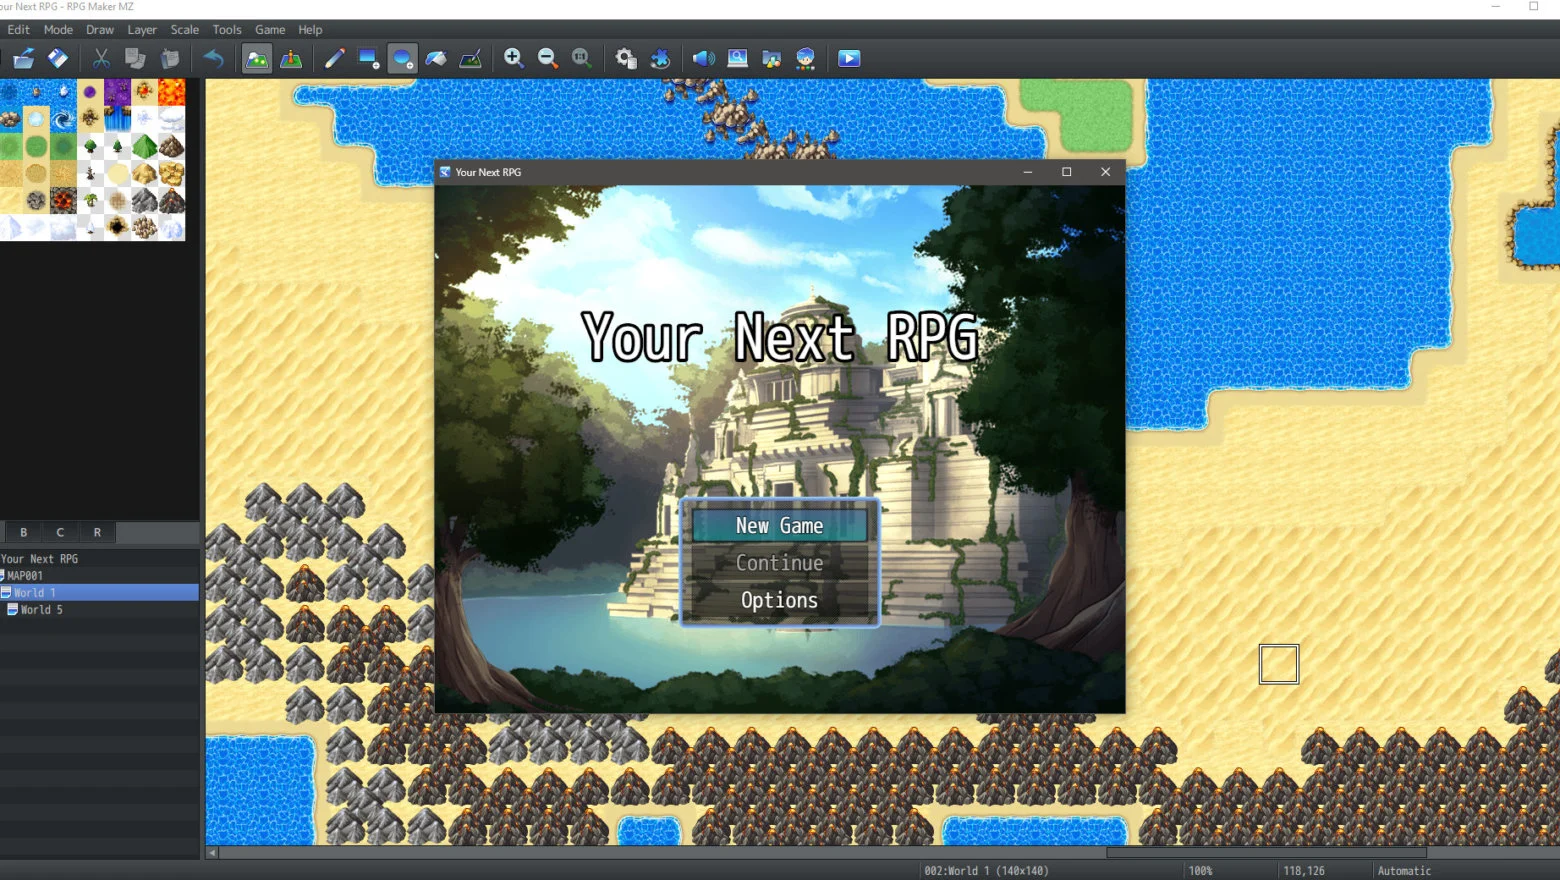Pick the palm tree tile
The width and height of the screenshot is (1560, 880).
point(90,200)
